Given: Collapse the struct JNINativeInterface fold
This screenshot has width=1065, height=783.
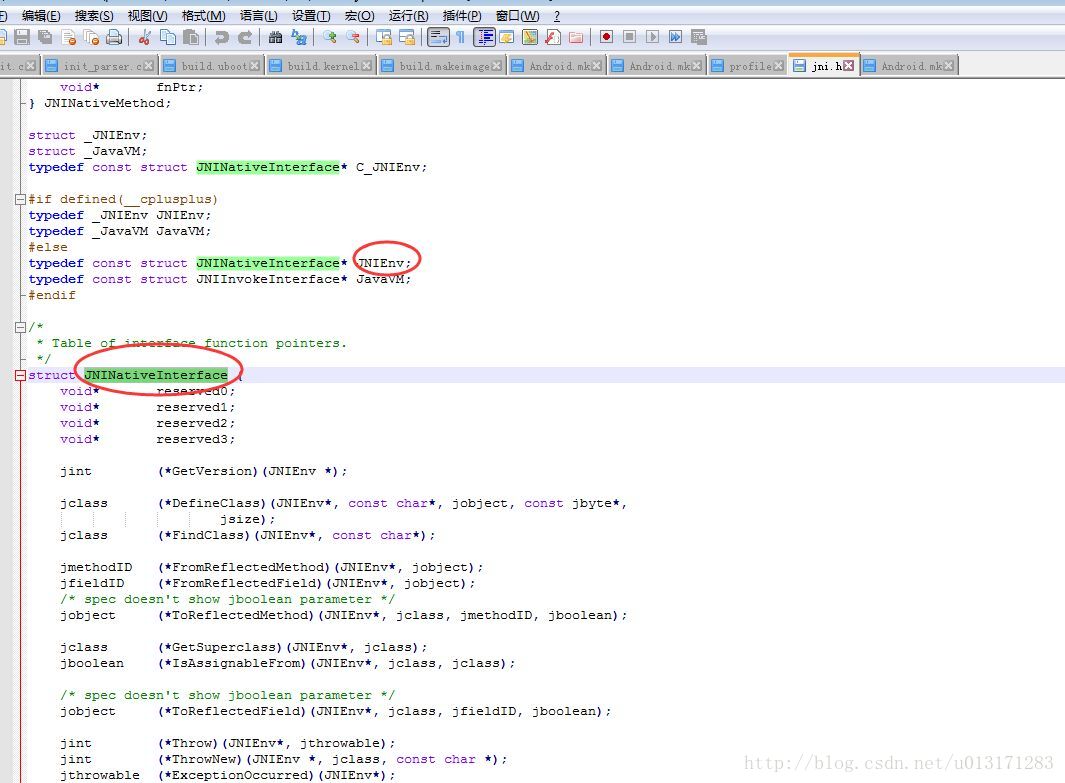Looking at the screenshot, I should click(x=20, y=376).
